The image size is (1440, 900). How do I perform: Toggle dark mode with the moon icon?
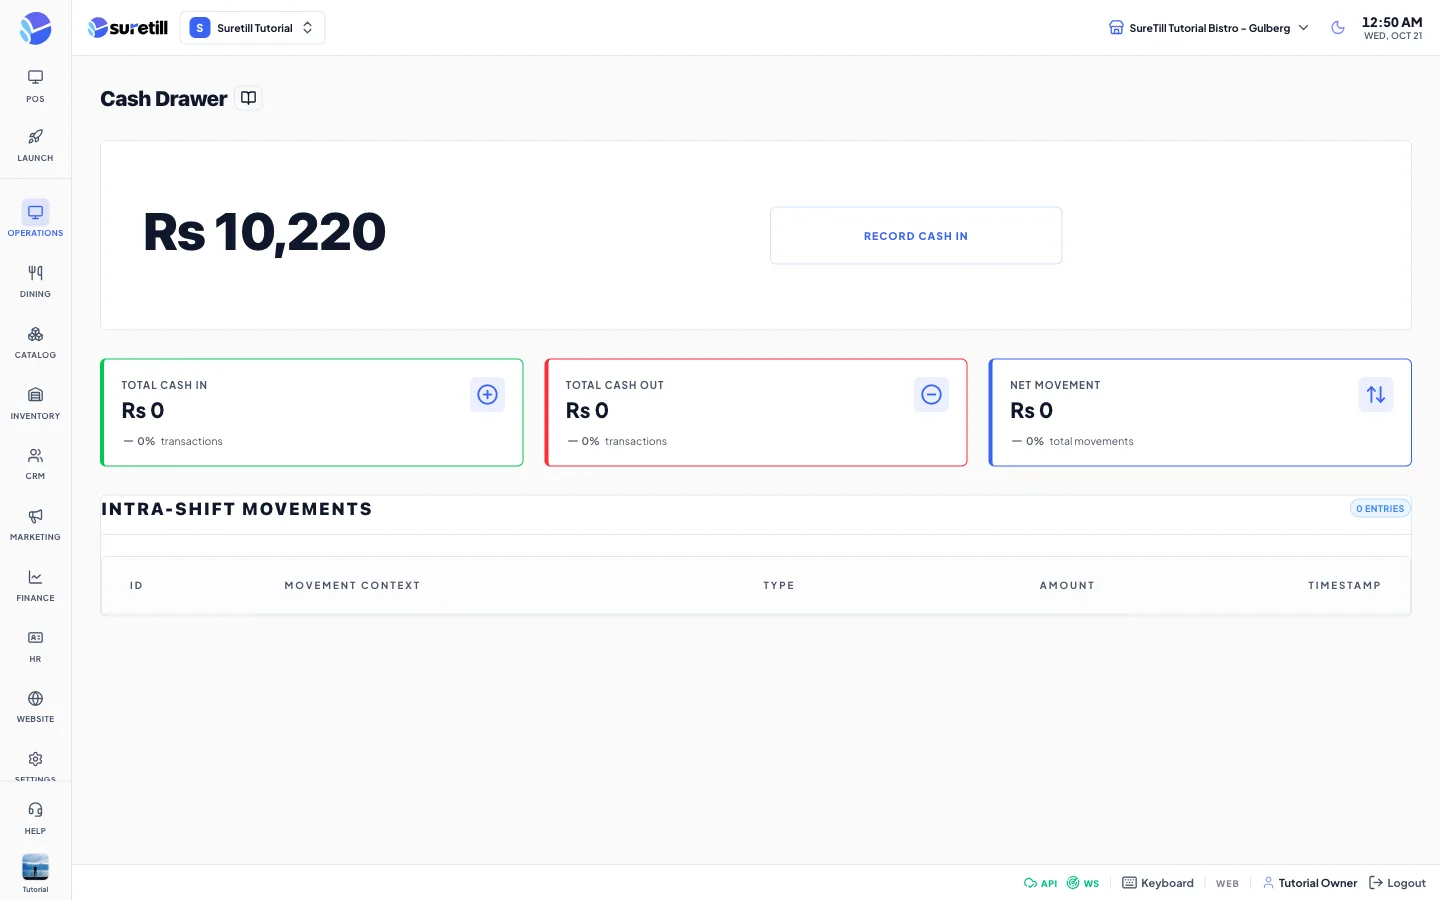(x=1338, y=28)
